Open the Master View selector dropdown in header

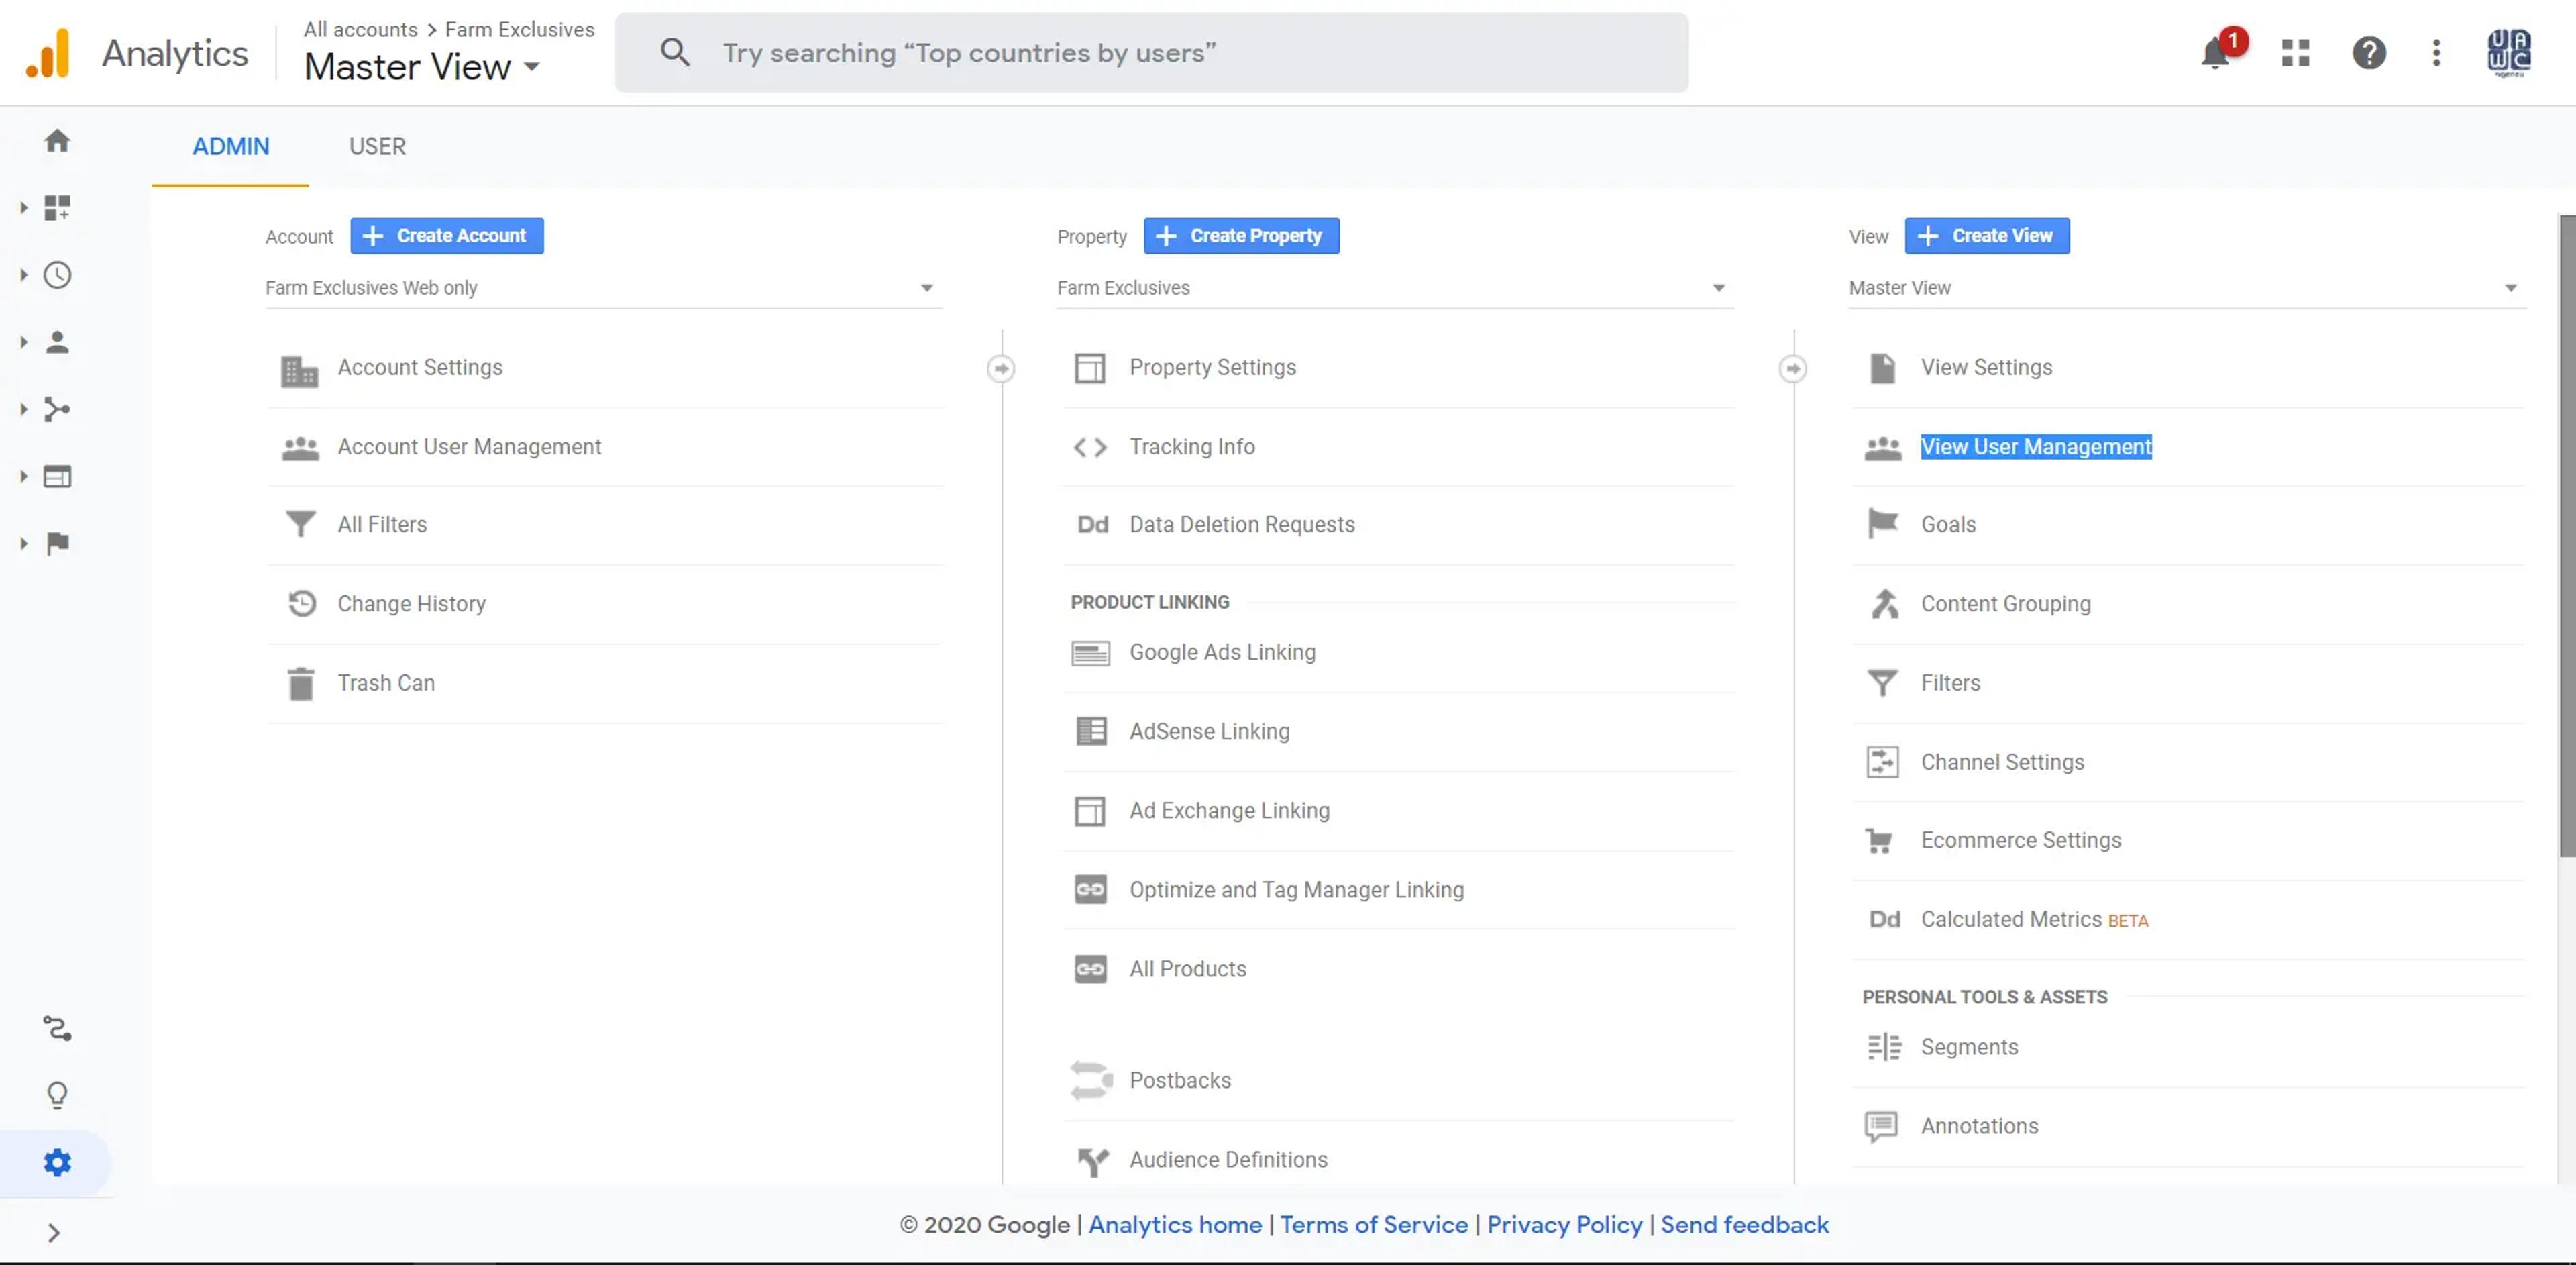click(x=422, y=67)
